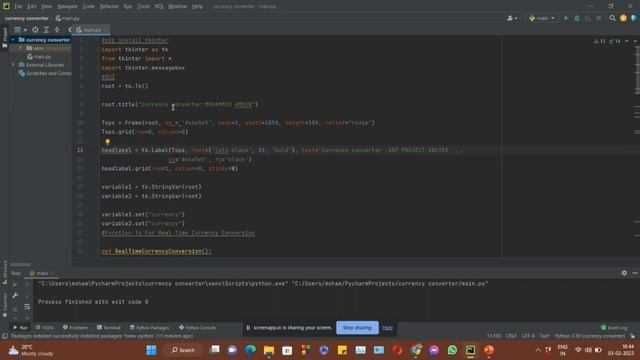Screen dimensions: 640x360
Task: Open the Help menu
Action: point(197,7)
